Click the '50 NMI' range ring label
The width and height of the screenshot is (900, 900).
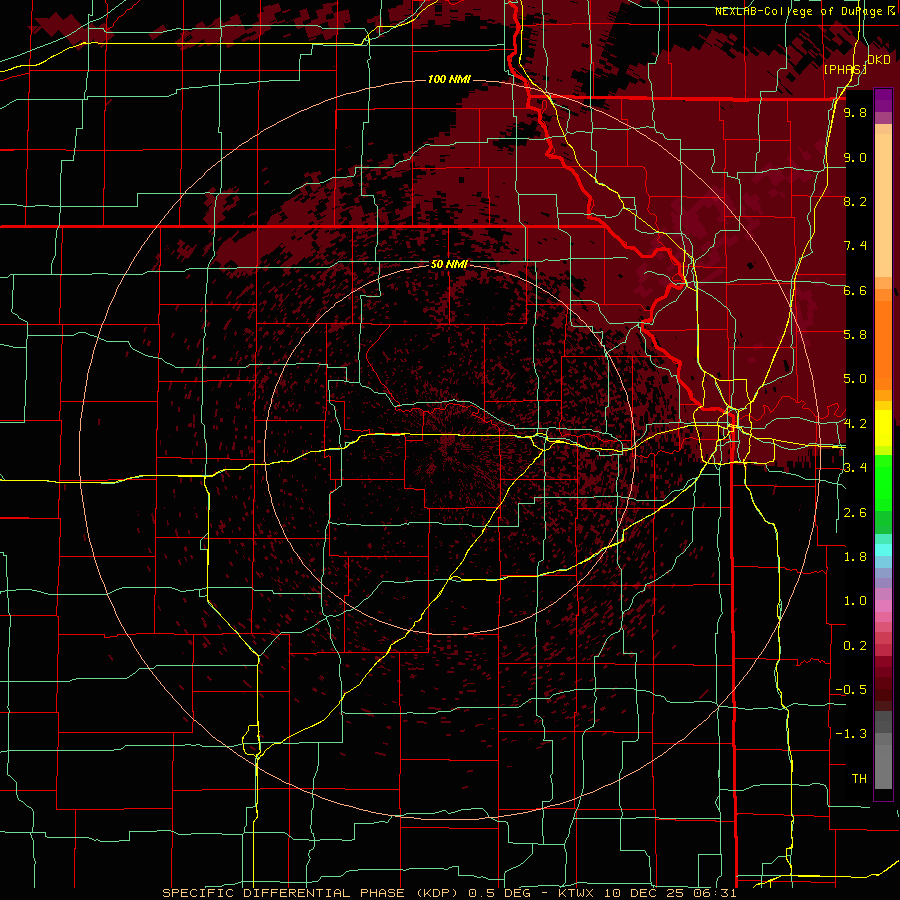tap(449, 265)
